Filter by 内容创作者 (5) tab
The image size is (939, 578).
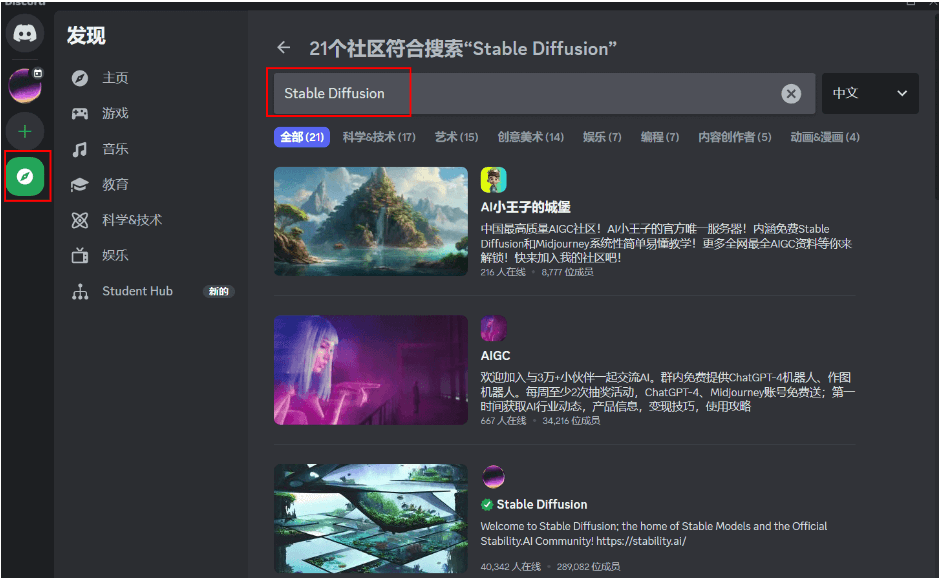(x=735, y=137)
